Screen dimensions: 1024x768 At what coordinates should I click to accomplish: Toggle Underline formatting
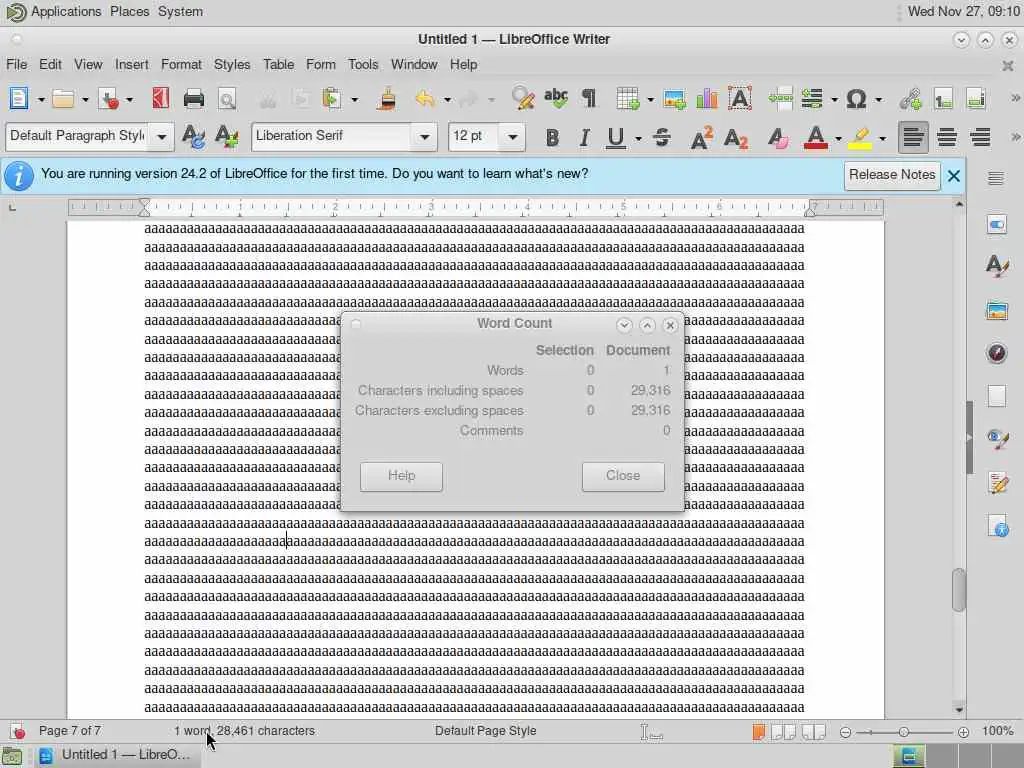(615, 138)
